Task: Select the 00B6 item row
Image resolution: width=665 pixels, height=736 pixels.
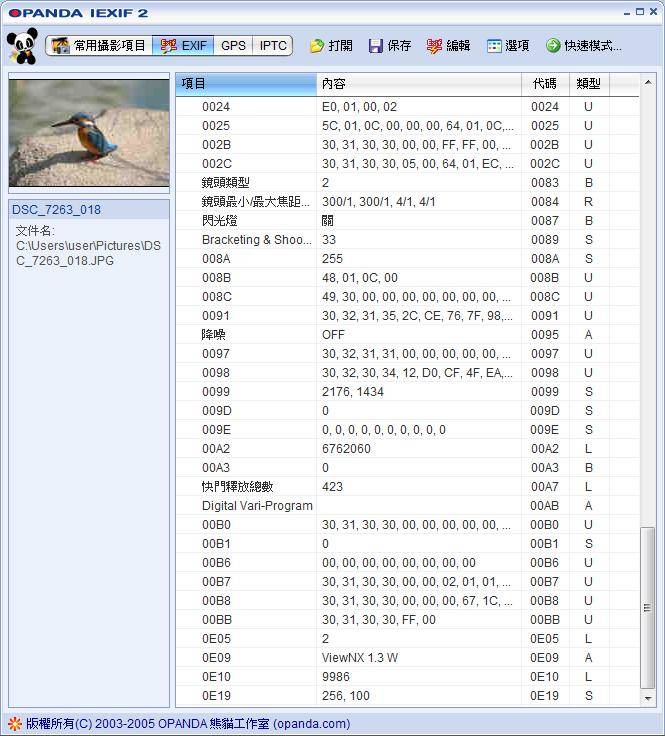Action: (407, 563)
